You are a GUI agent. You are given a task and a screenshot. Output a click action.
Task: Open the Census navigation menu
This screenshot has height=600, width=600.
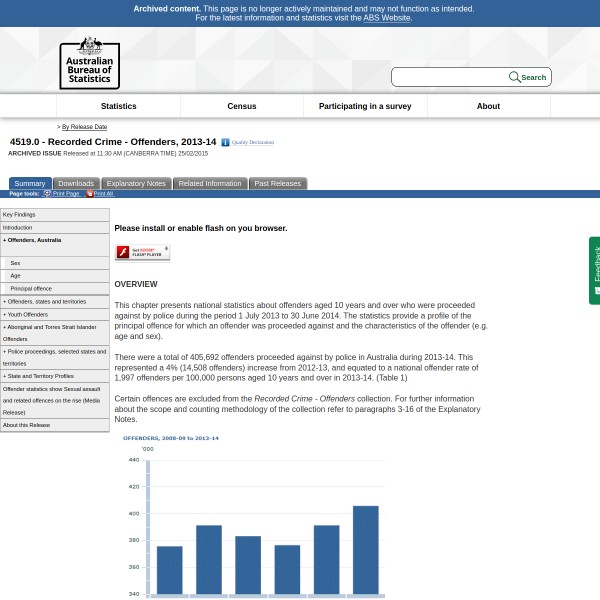tap(242, 106)
